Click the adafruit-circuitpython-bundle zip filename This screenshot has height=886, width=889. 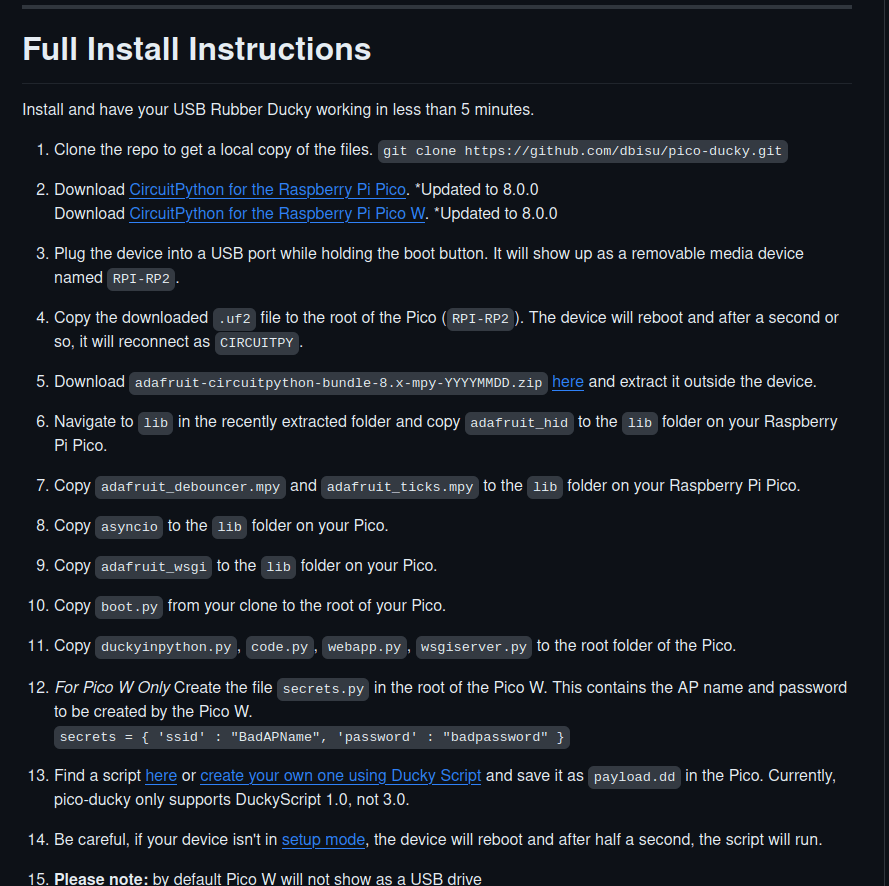pos(338,382)
